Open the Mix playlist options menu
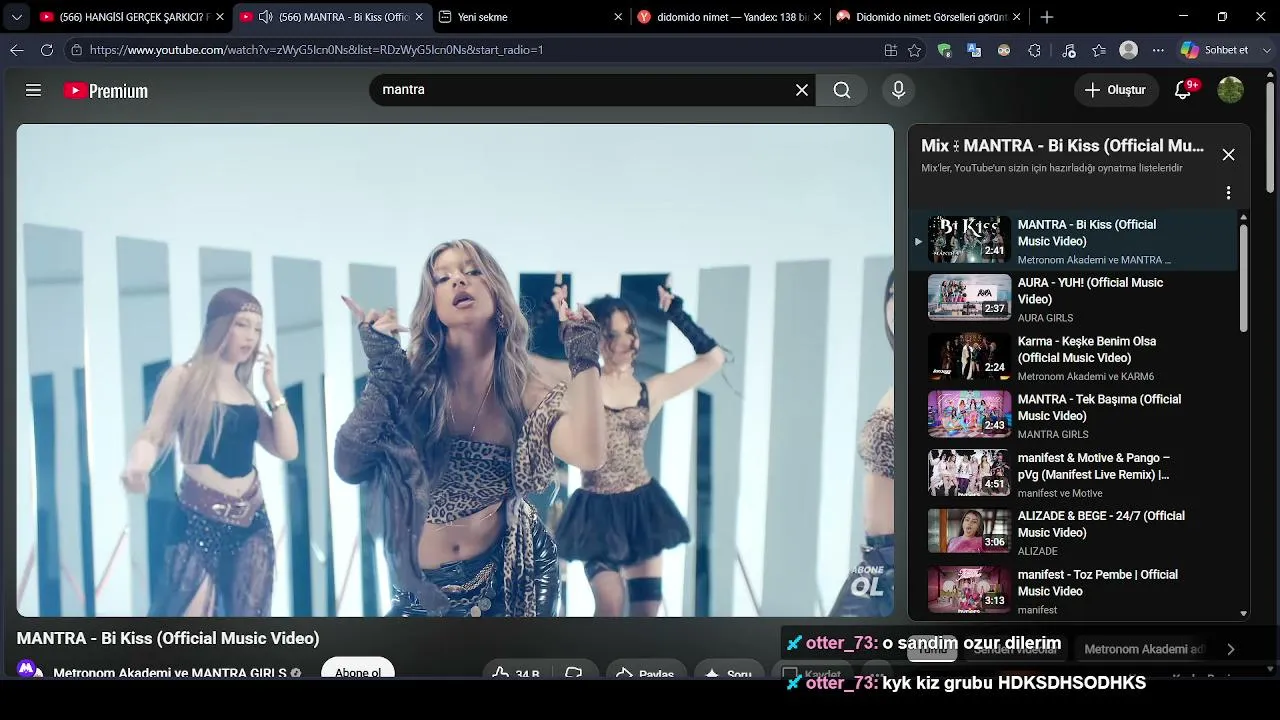 [x=1228, y=193]
